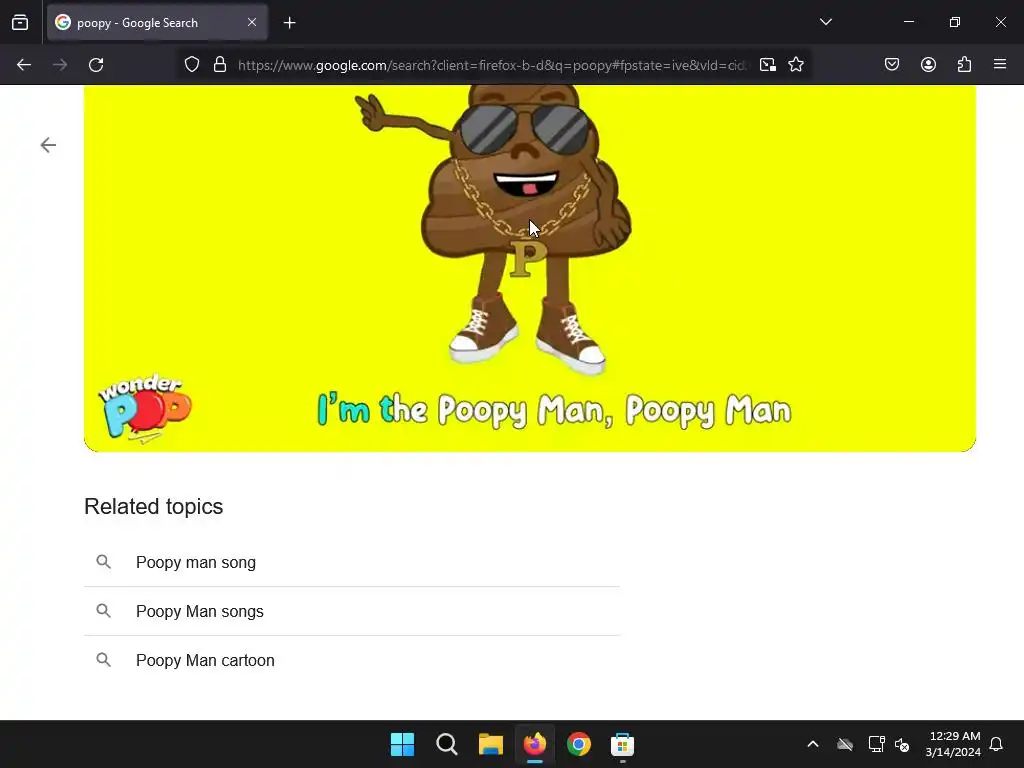Open Windows taskbar Search
Viewport: 1024px width, 768px height.
[x=447, y=744]
